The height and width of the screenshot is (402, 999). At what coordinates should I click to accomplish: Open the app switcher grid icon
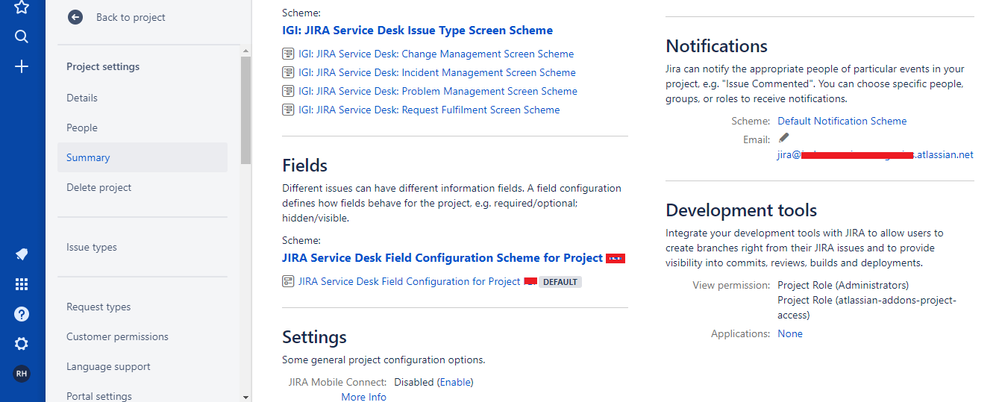click(x=21, y=284)
